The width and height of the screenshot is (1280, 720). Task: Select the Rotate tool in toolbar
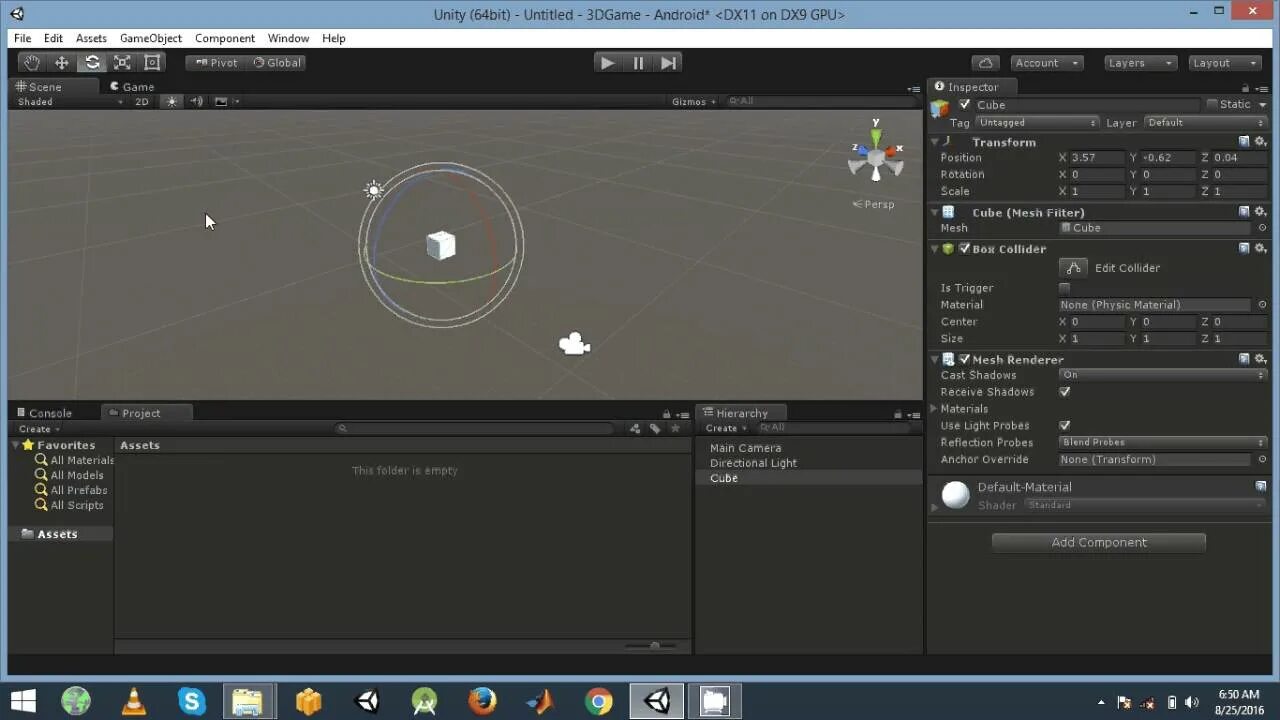[92, 62]
